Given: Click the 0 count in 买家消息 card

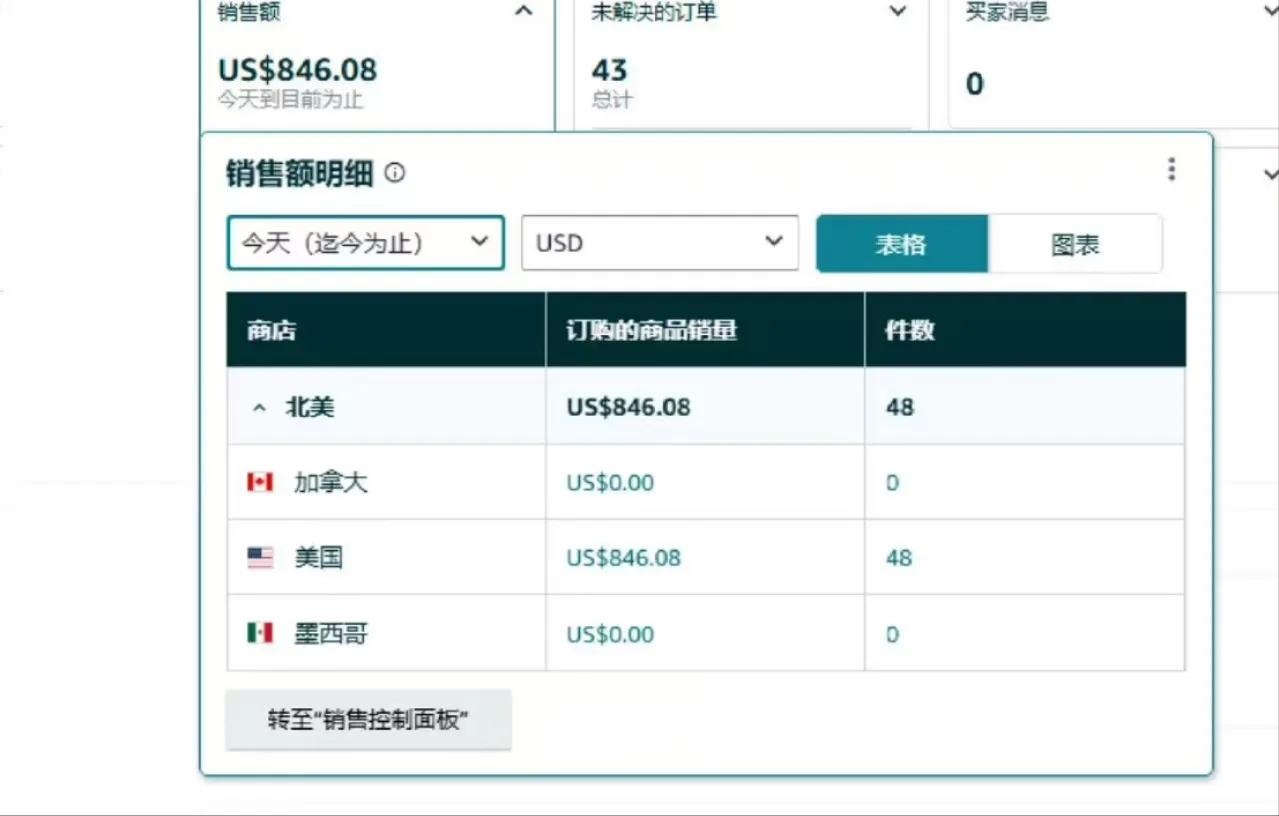Looking at the screenshot, I should [x=974, y=84].
